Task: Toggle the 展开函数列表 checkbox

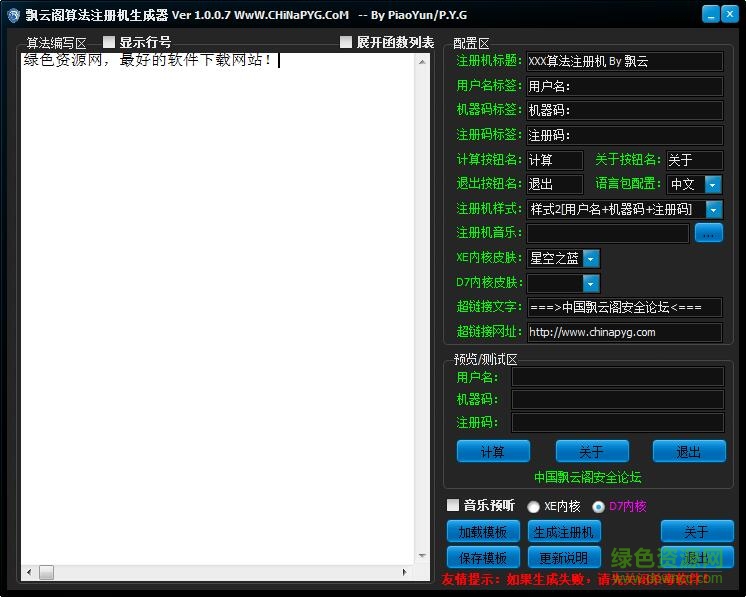Action: 346,42
